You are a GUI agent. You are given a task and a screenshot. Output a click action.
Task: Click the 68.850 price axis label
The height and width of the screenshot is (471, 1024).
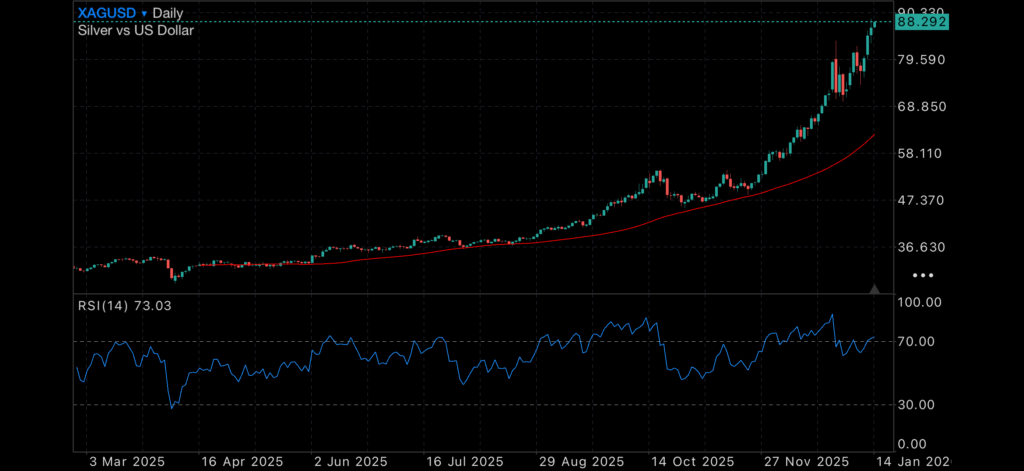[x=921, y=106]
